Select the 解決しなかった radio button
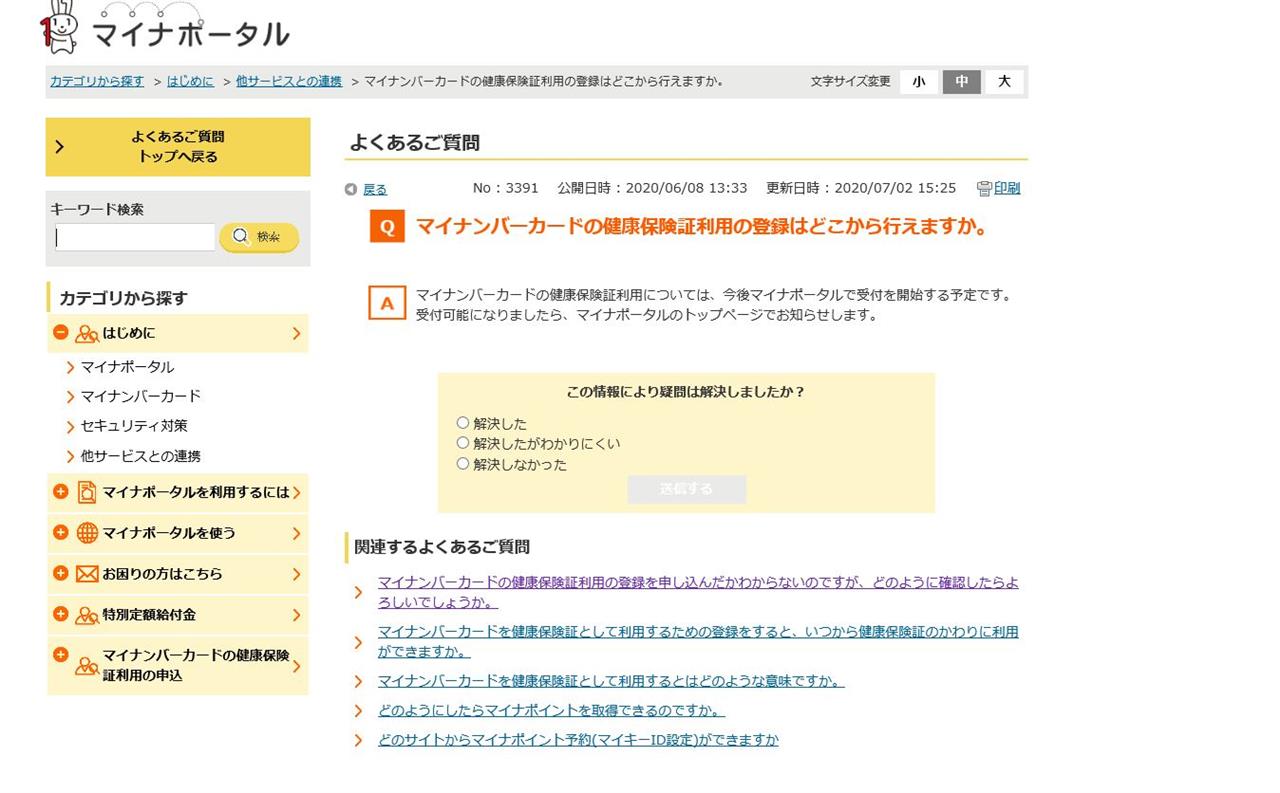Image resolution: width=1280 pixels, height=793 pixels. pyautogui.click(x=462, y=464)
